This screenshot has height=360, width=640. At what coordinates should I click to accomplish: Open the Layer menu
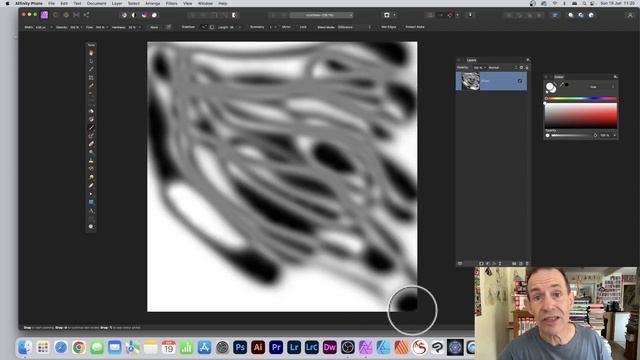click(x=117, y=3)
